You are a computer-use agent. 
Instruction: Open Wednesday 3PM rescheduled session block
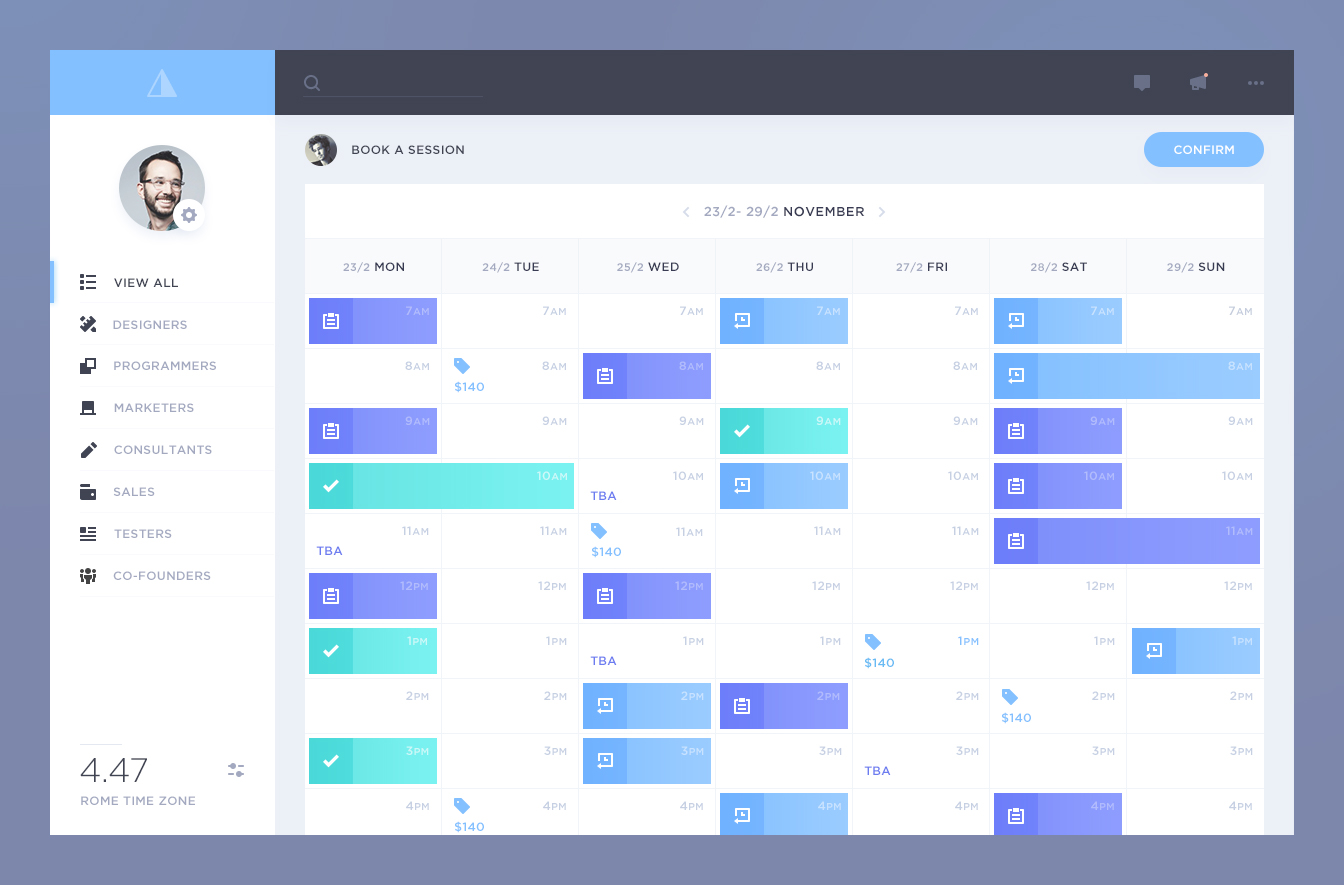pyautogui.click(x=647, y=761)
